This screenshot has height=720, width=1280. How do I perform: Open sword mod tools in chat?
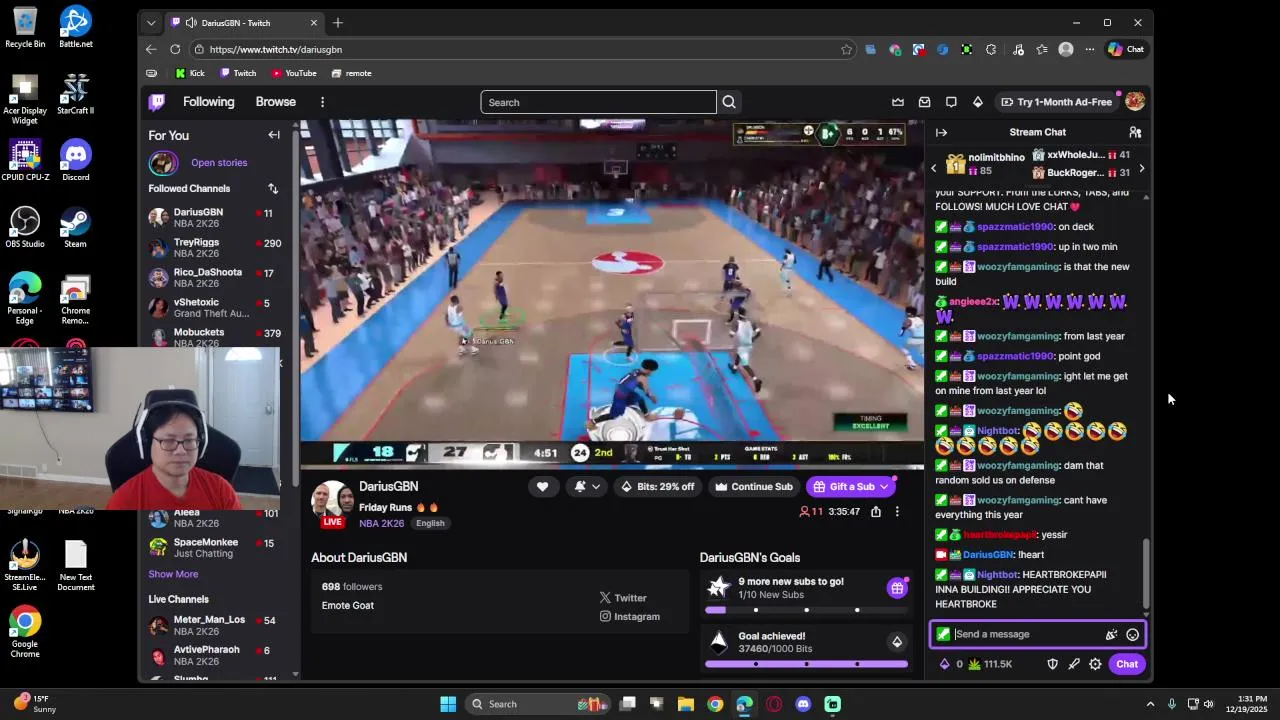coord(1074,664)
